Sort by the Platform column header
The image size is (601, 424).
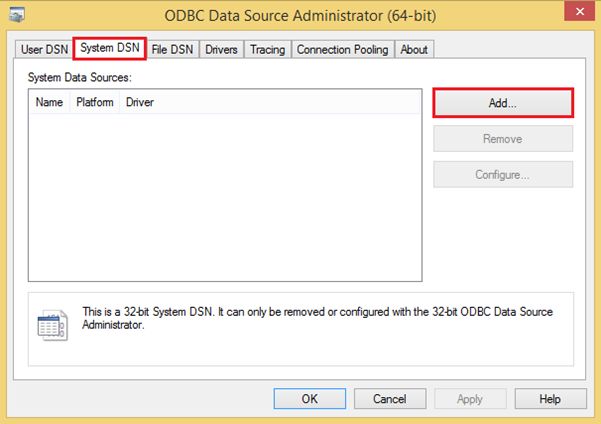tap(95, 102)
